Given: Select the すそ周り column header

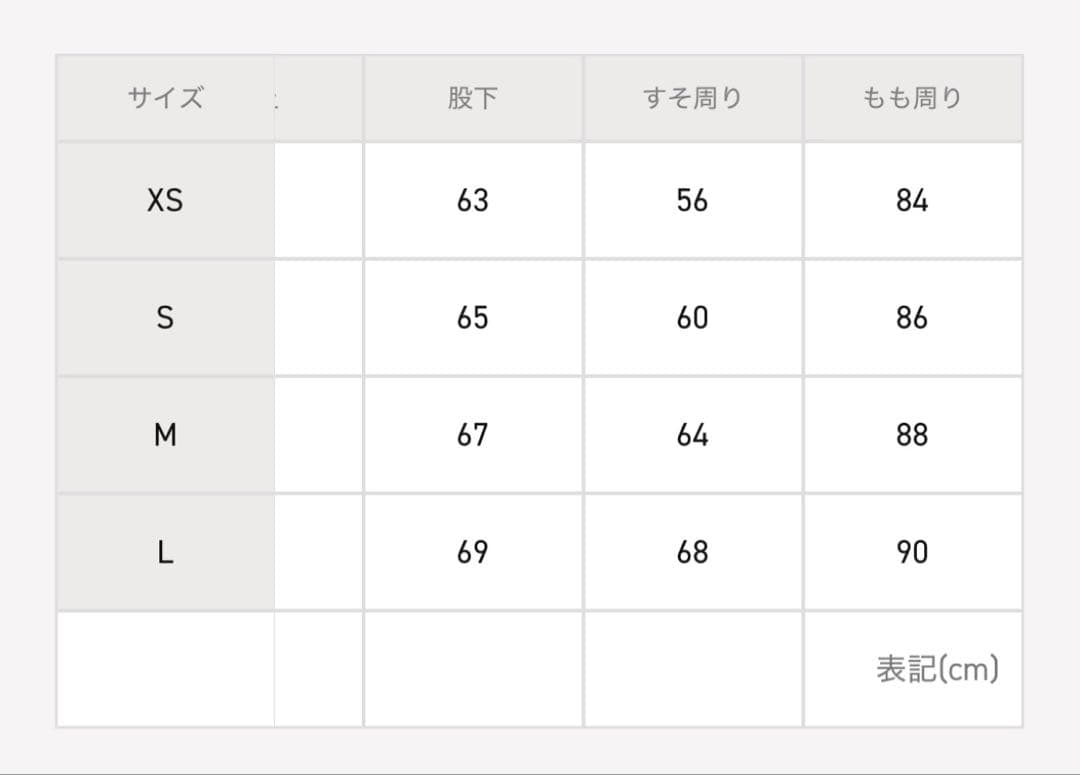Looking at the screenshot, I should [x=692, y=98].
